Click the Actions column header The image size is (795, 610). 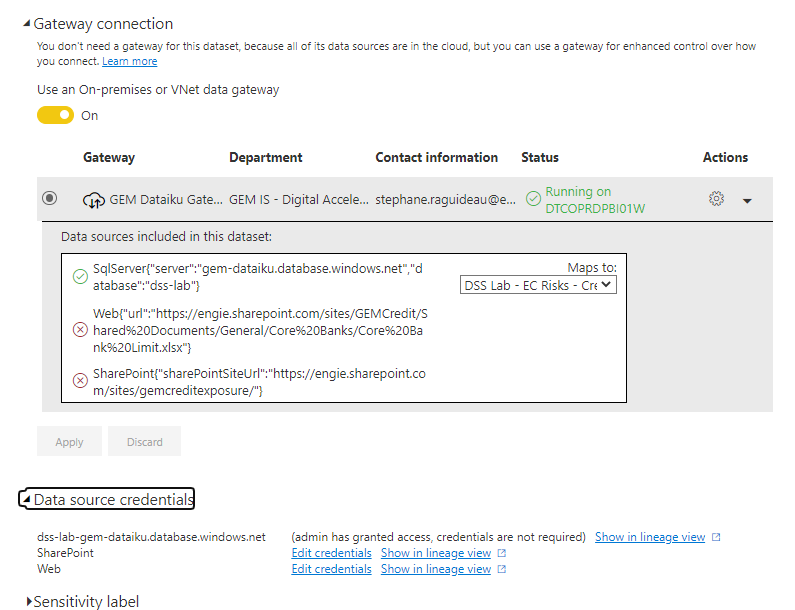[725, 158]
